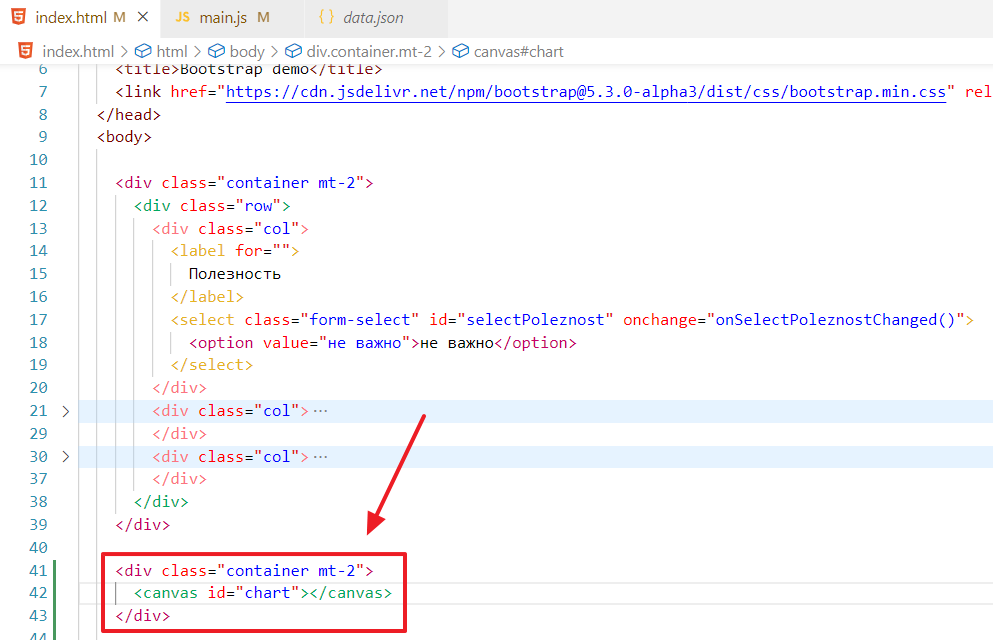This screenshot has height=640, width=993.
Task: Click the cube icon beside div.container.mt-2 breadcrumb
Action: point(293,51)
